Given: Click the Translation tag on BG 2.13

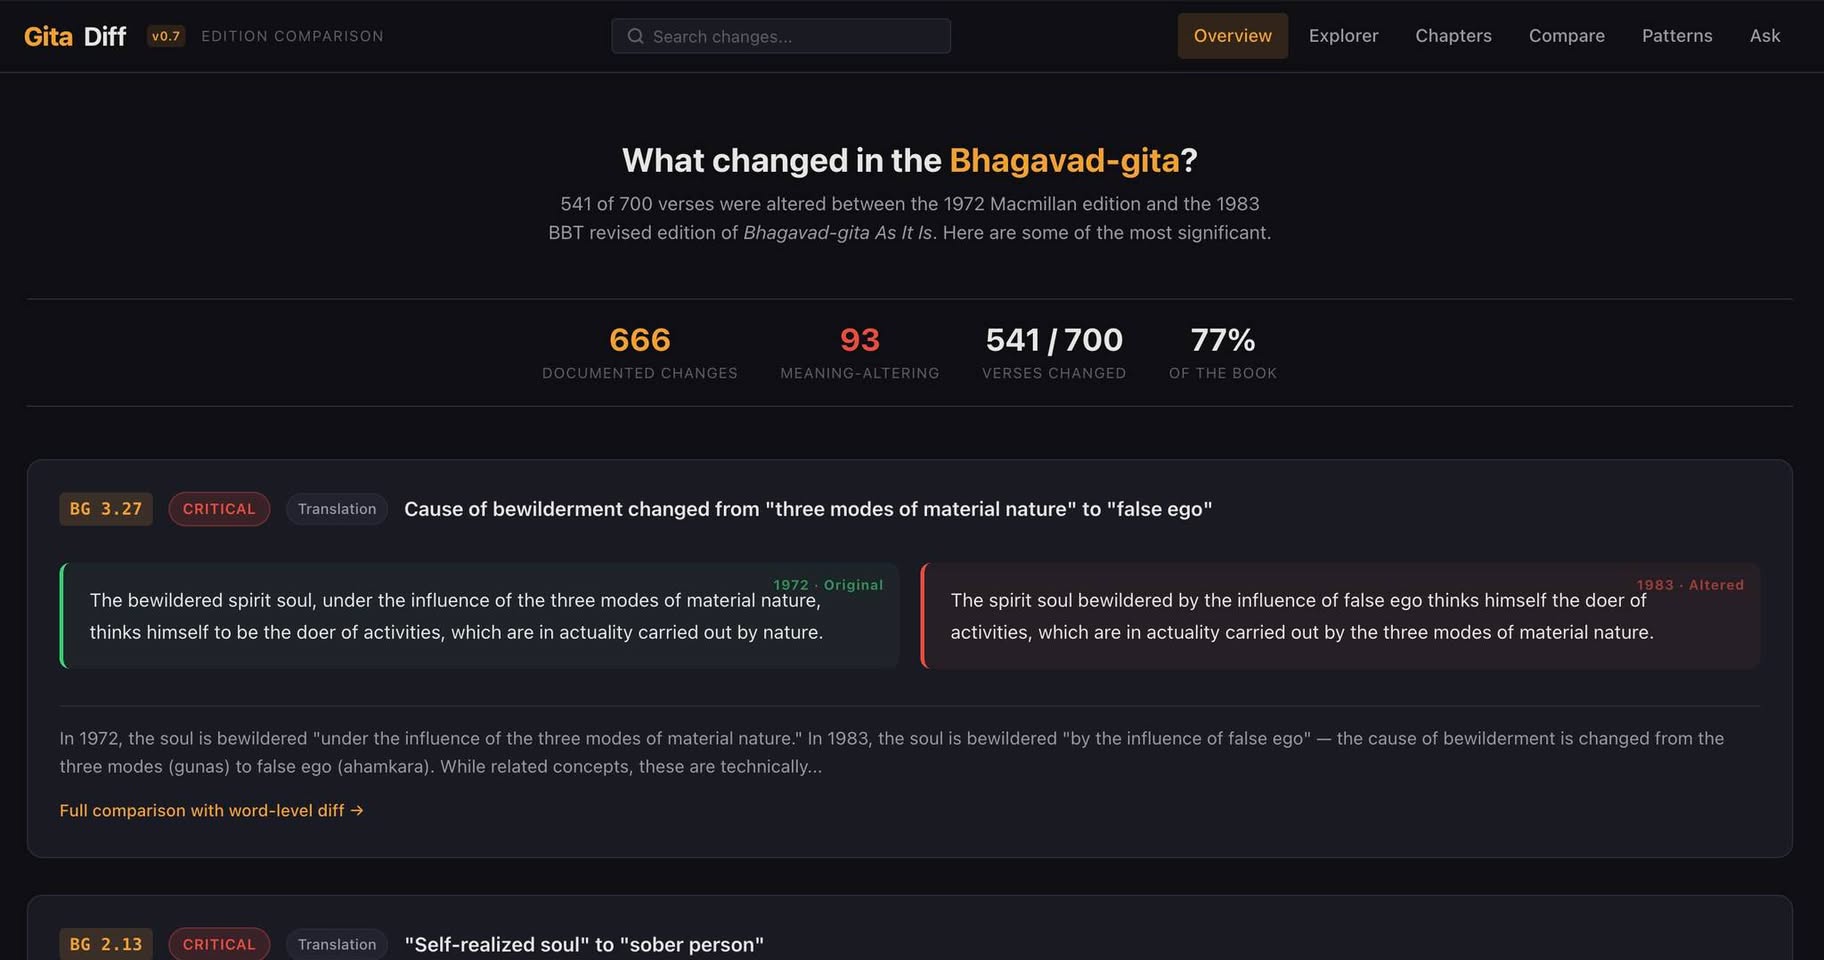Looking at the screenshot, I should [x=337, y=944].
